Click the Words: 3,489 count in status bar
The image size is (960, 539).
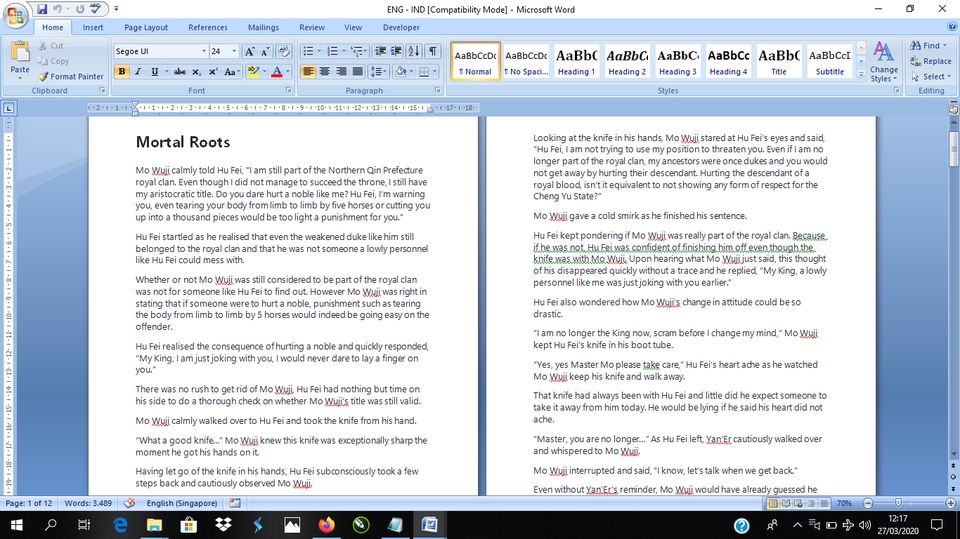(x=88, y=503)
